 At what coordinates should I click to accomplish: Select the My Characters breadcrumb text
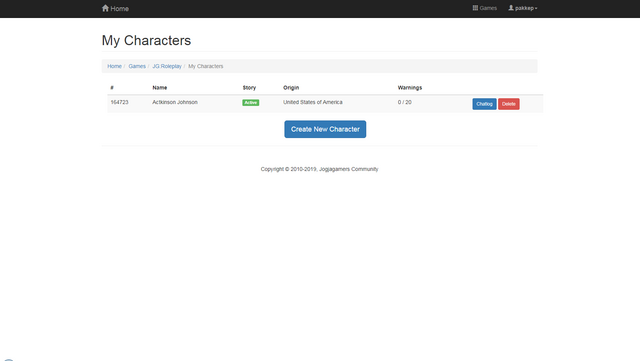tap(206, 66)
